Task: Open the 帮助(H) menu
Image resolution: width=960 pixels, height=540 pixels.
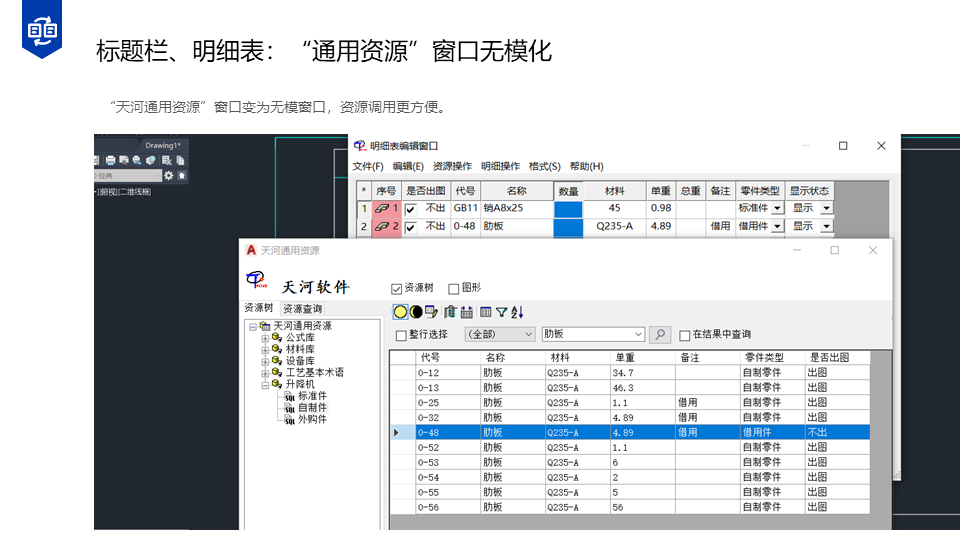Action: (587, 167)
